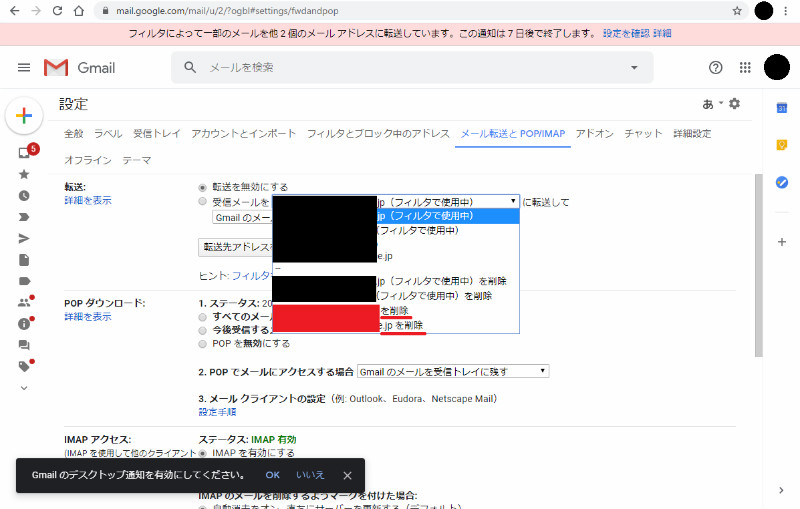Switch to アカウントとインポート tab
This screenshot has height=509, width=800.
pos(243,134)
